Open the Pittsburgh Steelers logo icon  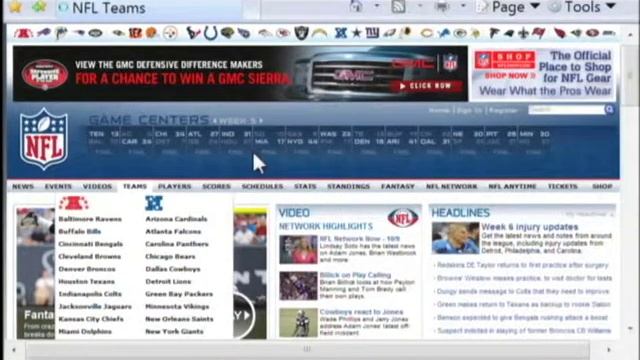pos(170,33)
